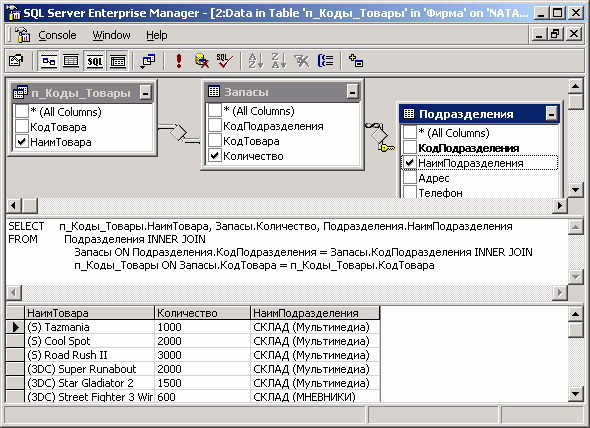Image resolution: width=590 pixels, height=428 pixels.
Task: Click the Cancel Execution toolbar icon
Action: click(x=202, y=61)
